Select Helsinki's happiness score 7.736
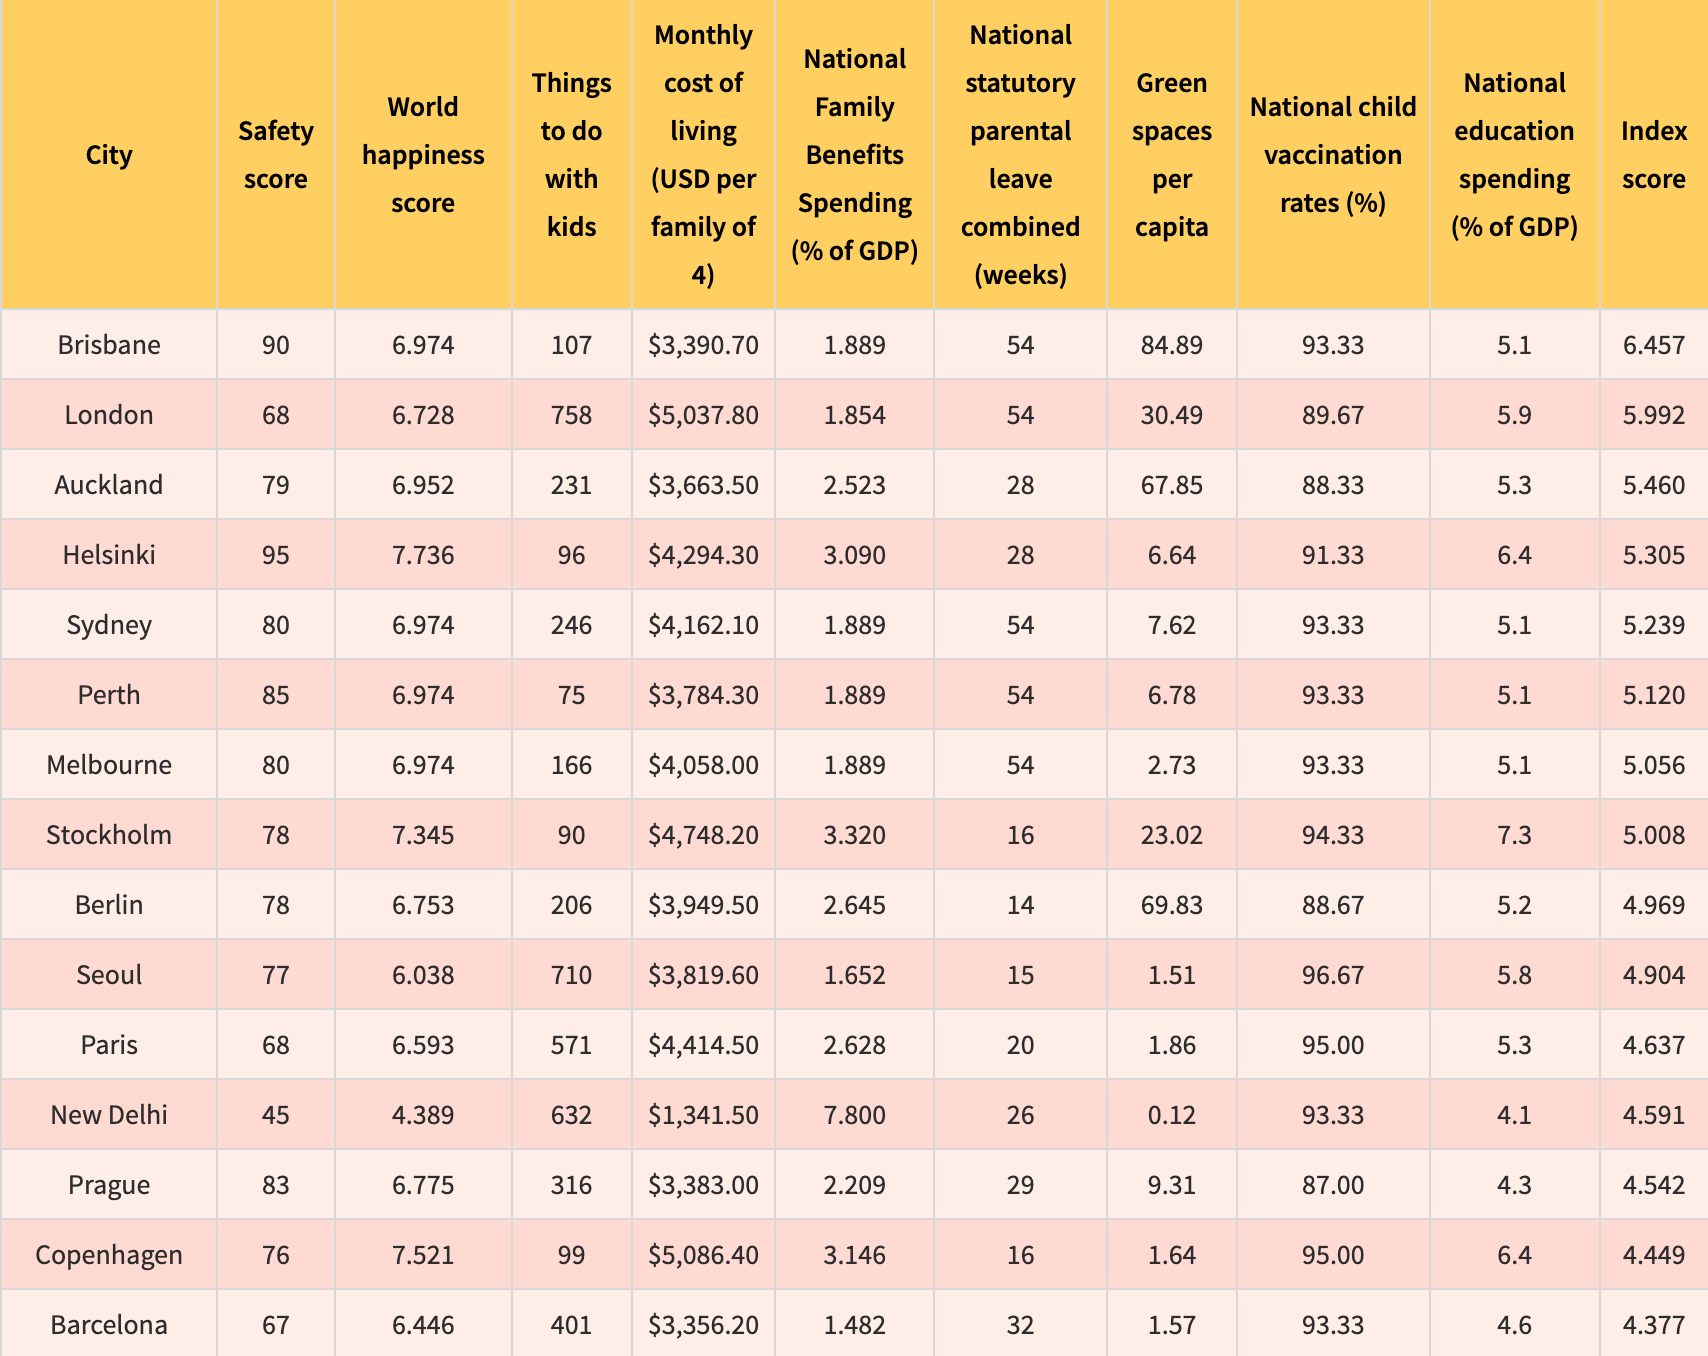The height and width of the screenshot is (1356, 1708). [423, 555]
